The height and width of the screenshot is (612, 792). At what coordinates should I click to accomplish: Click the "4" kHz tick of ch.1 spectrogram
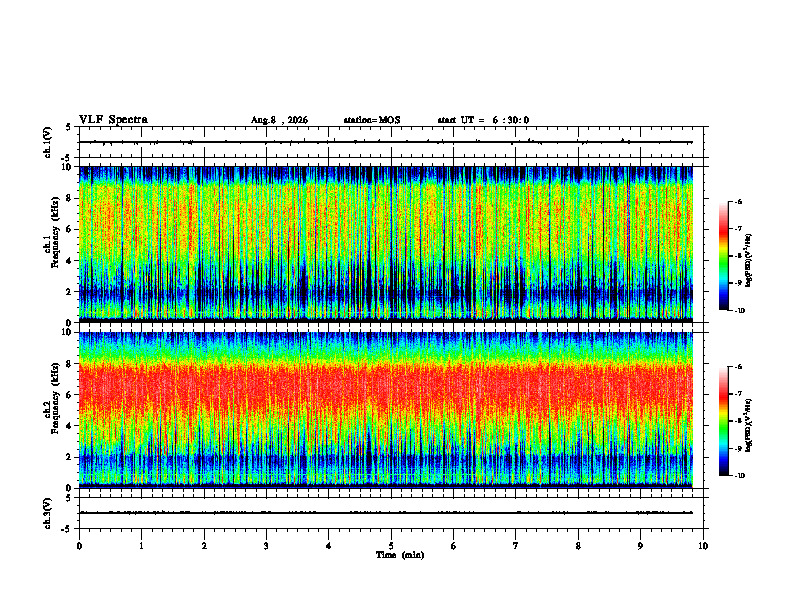pos(70,261)
